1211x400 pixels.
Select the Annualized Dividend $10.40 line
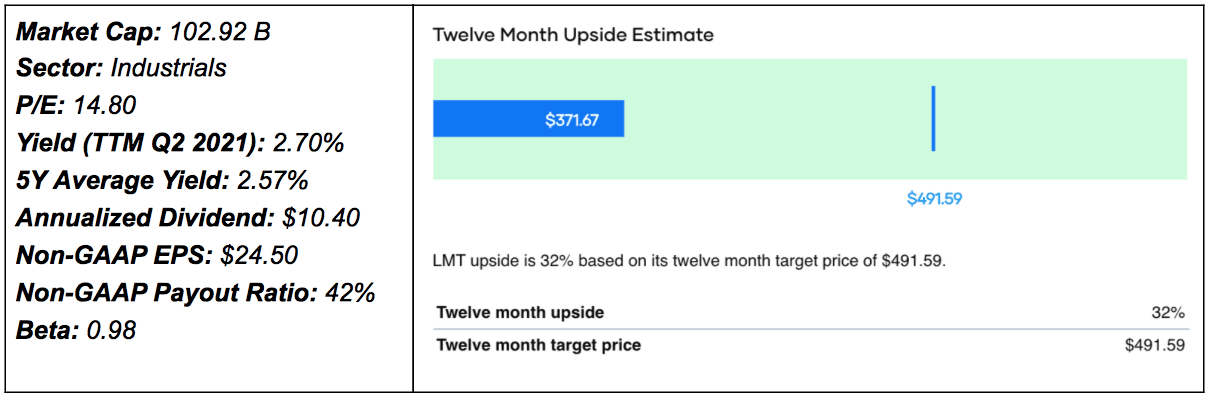click(x=188, y=217)
